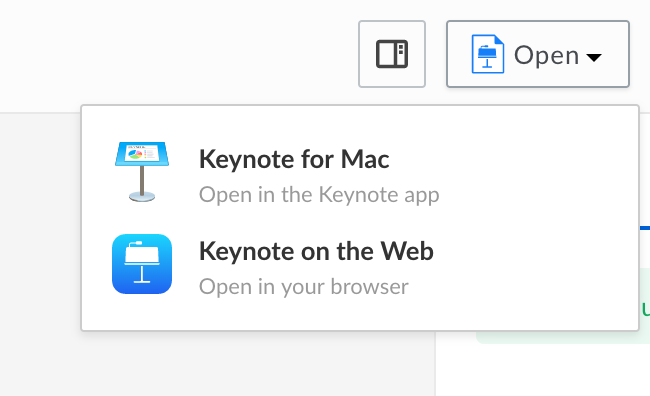Click the green letter at the right edge
The width and height of the screenshot is (650, 396).
click(646, 309)
